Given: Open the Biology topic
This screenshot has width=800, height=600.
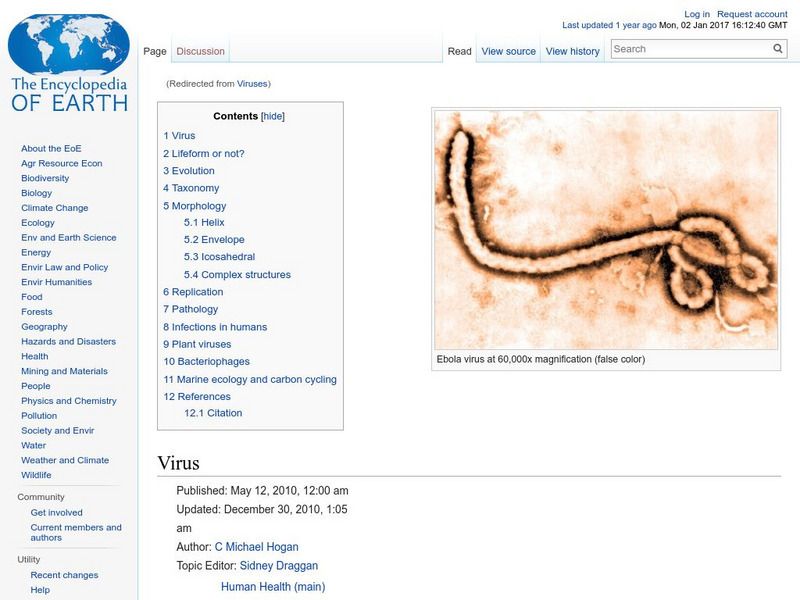Looking at the screenshot, I should pyautogui.click(x=36, y=193).
